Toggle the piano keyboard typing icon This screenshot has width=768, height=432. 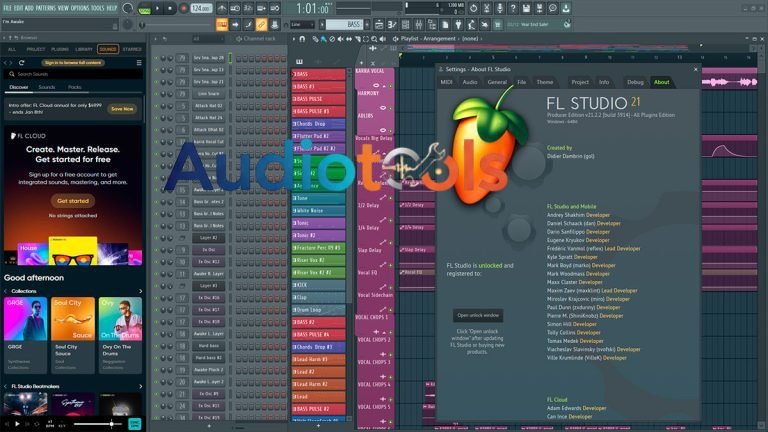(222, 24)
